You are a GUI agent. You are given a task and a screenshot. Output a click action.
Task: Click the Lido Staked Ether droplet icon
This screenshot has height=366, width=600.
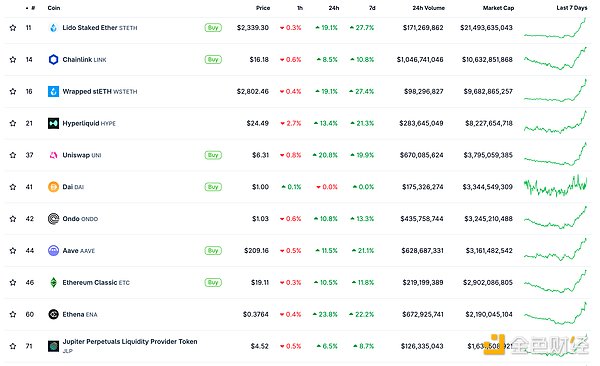[54, 28]
